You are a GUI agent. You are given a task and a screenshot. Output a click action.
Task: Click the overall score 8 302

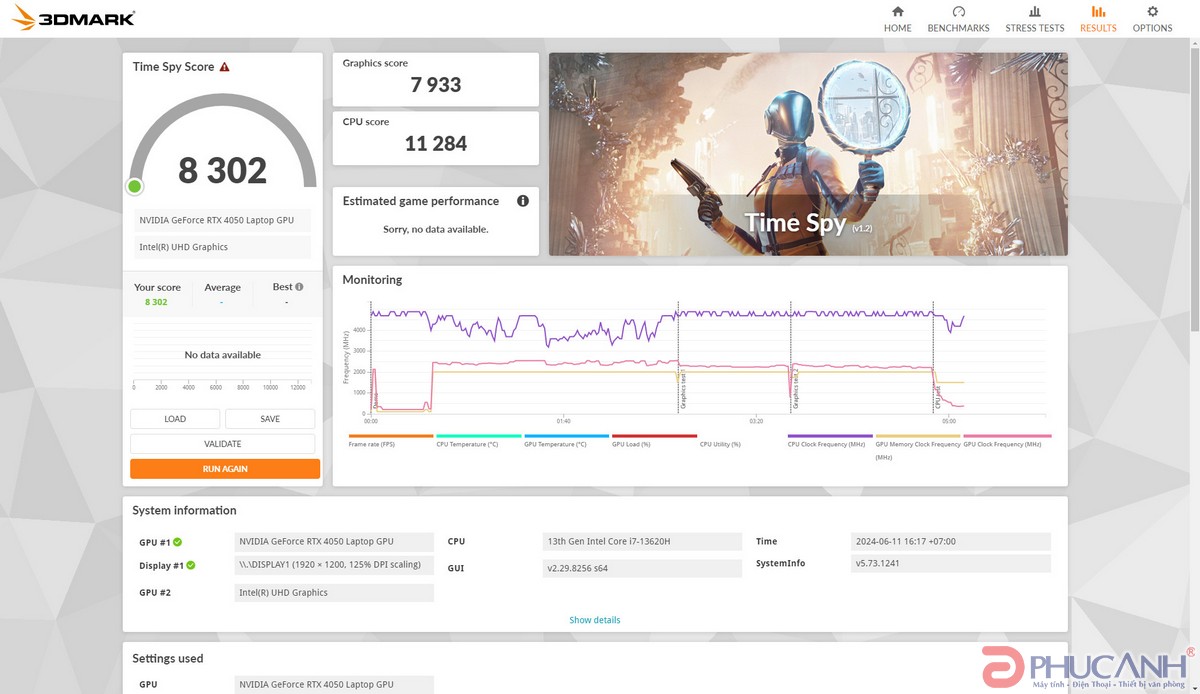tap(223, 171)
